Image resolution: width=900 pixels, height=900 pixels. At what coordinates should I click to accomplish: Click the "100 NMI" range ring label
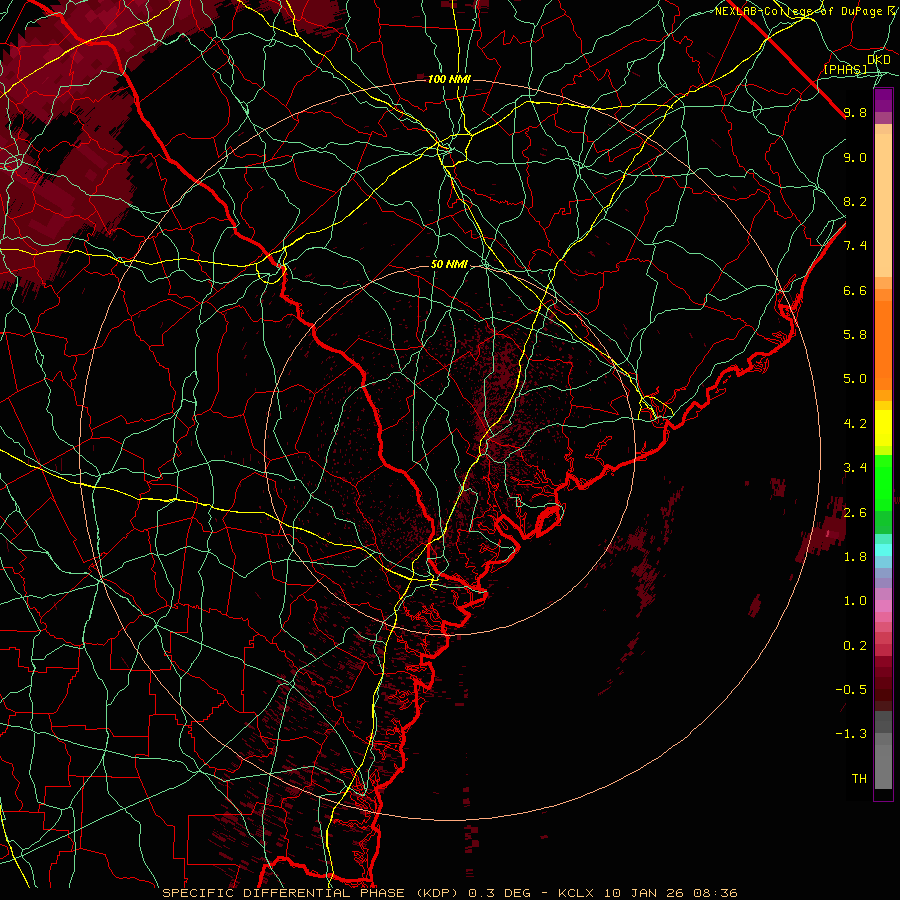[449, 79]
